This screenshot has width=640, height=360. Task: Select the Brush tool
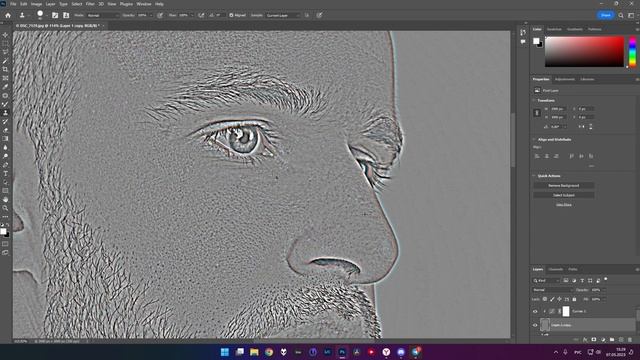tap(5, 104)
